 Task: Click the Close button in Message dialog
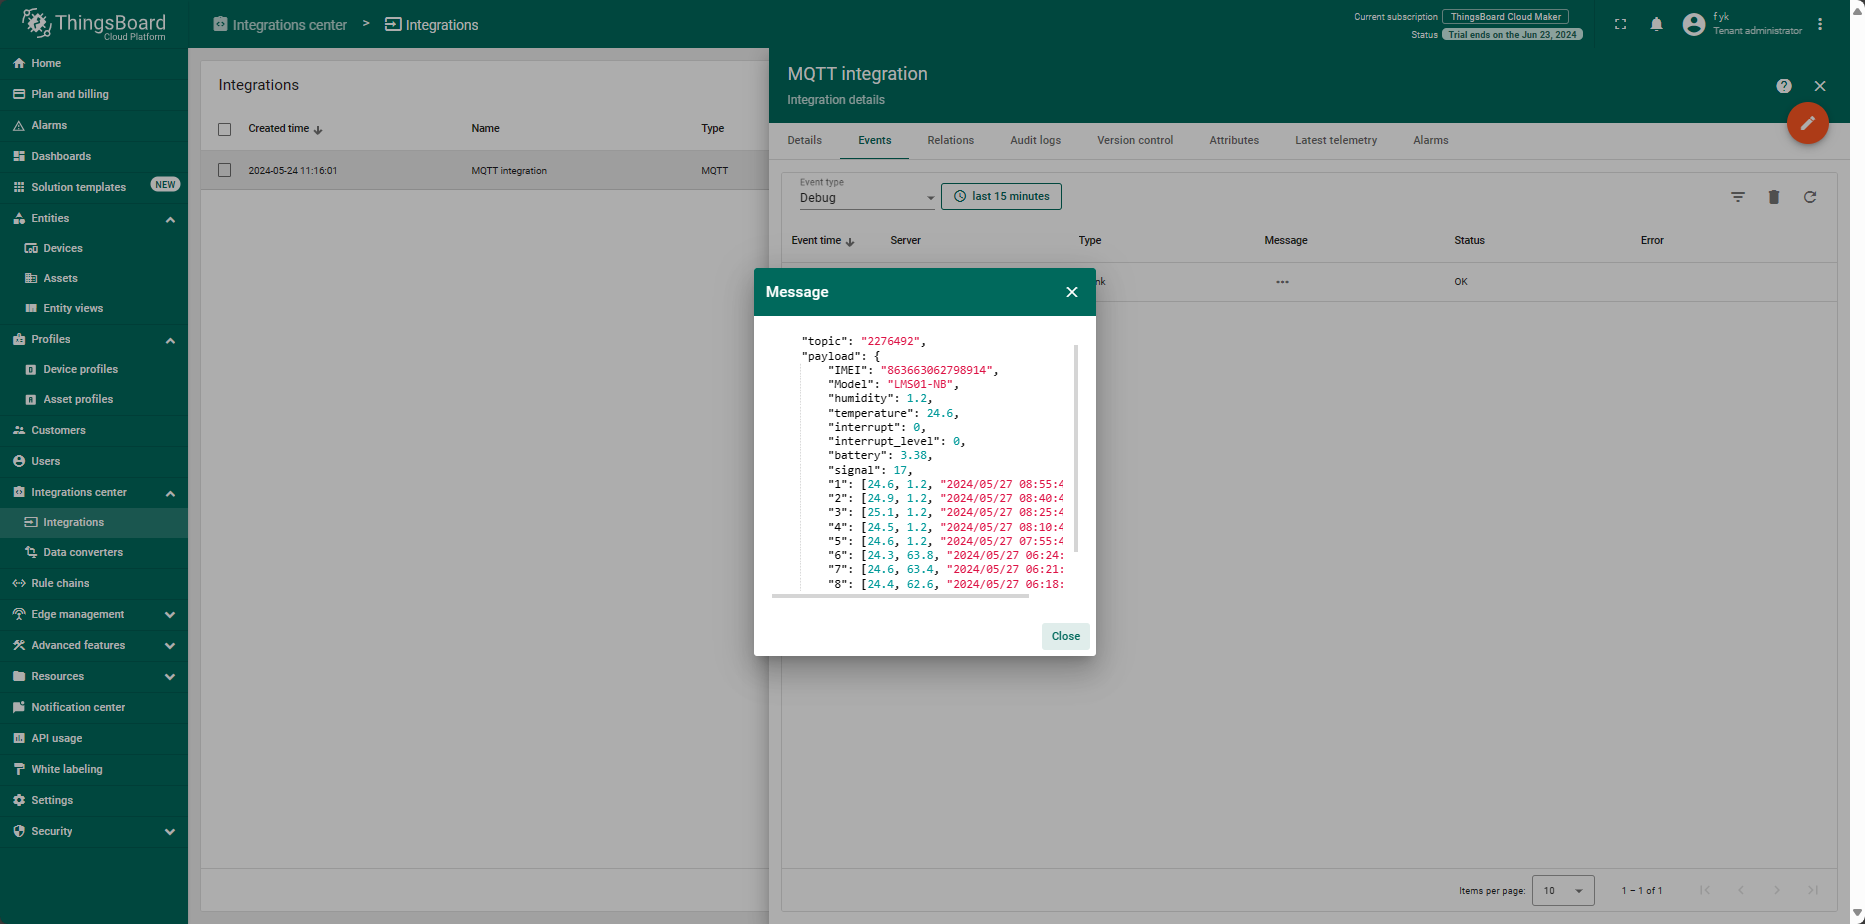pyautogui.click(x=1065, y=636)
